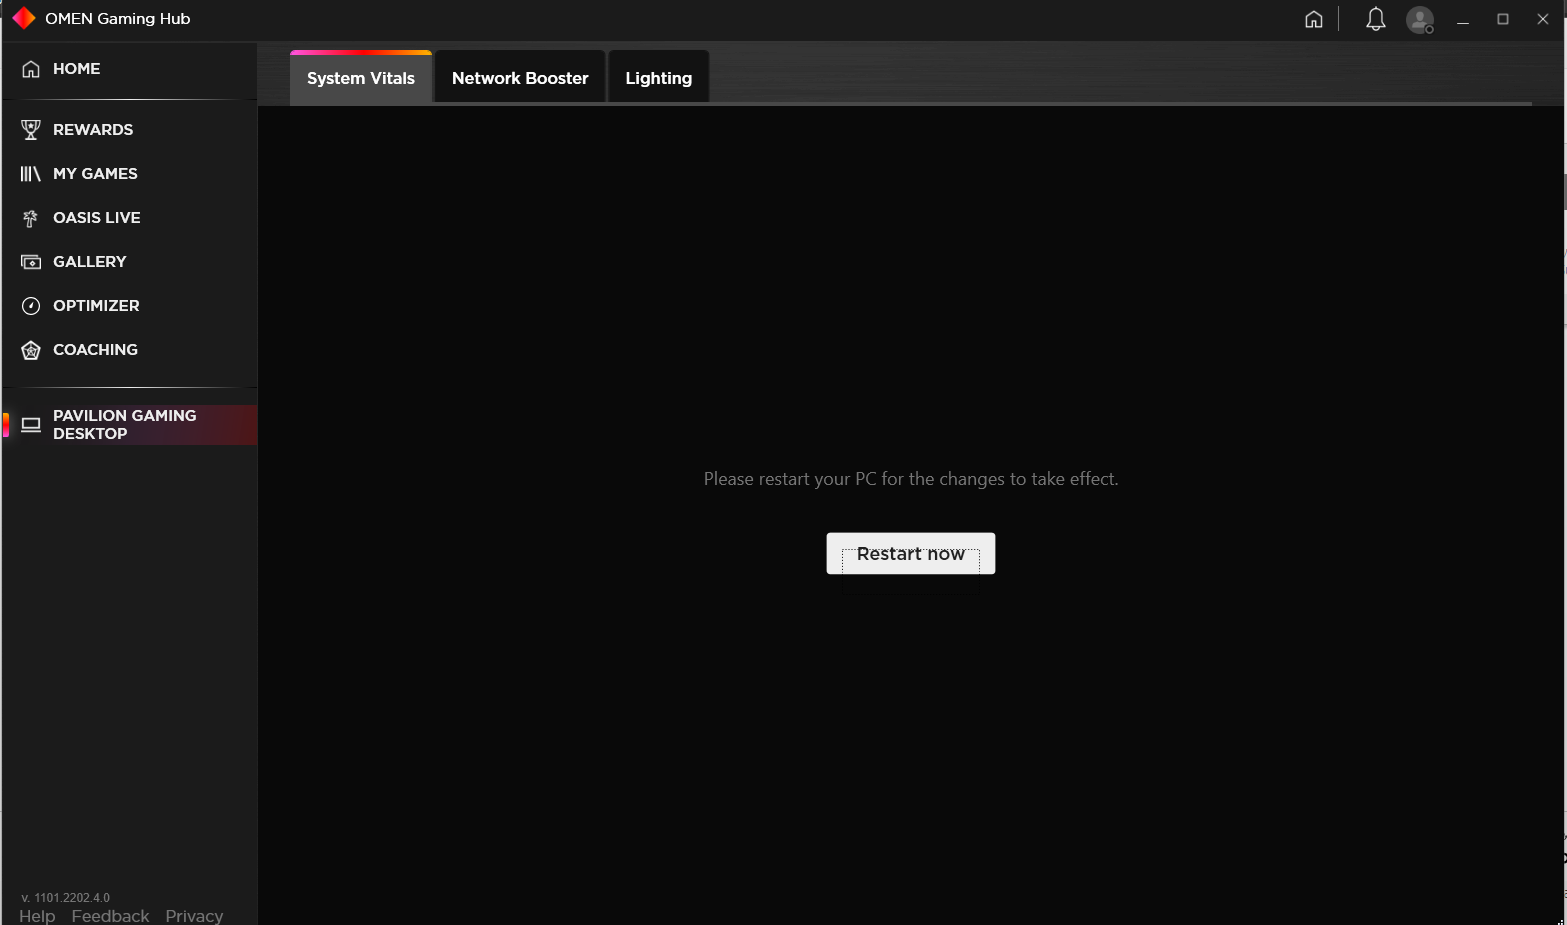
Task: Click the OMEN diamond logo
Action: click(22, 17)
